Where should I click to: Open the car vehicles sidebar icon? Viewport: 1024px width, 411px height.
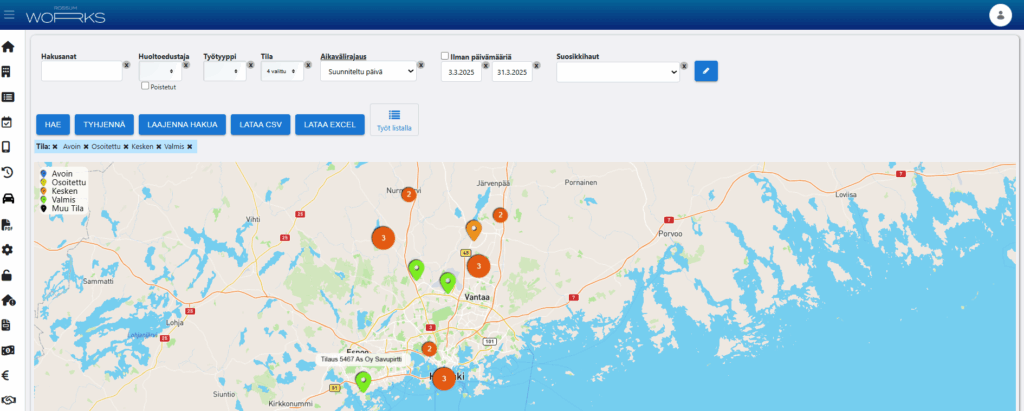tap(7, 197)
